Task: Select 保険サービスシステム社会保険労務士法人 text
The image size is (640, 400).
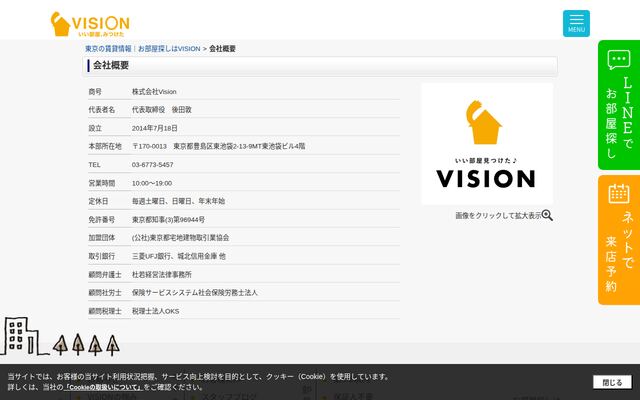Action: (195, 293)
